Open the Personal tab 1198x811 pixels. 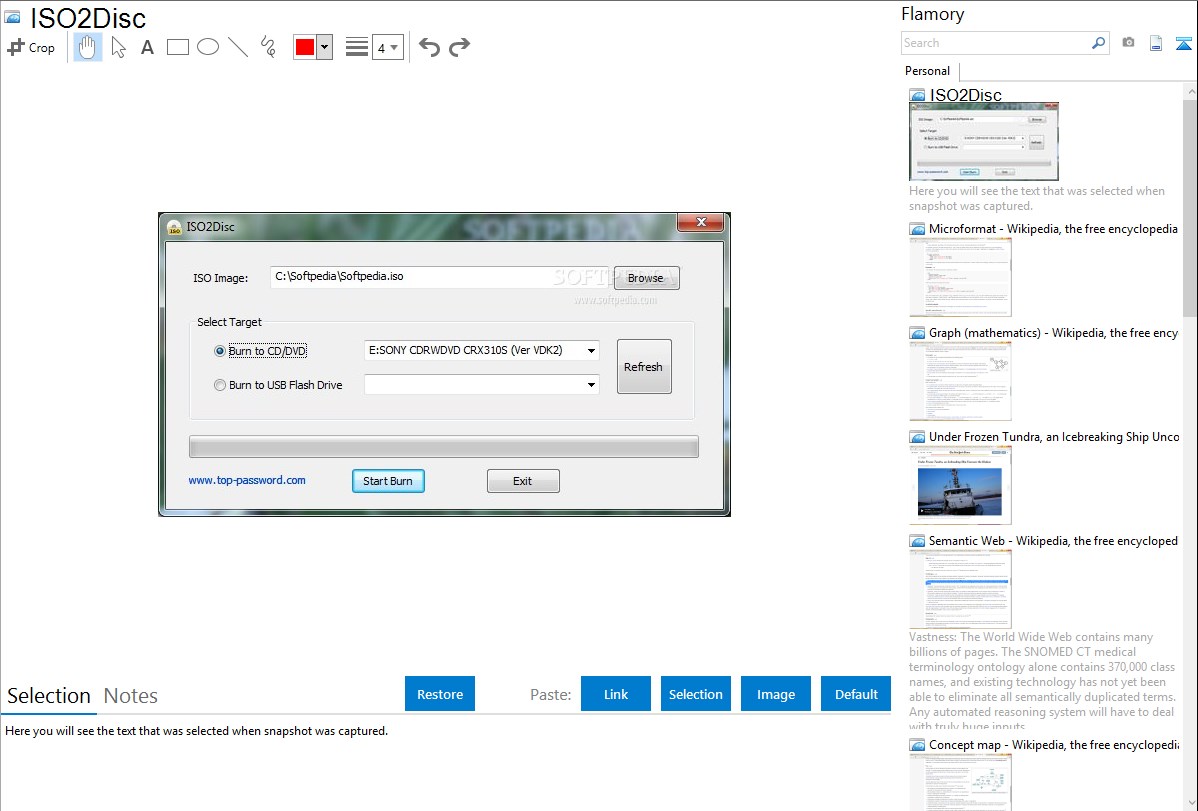click(927, 71)
